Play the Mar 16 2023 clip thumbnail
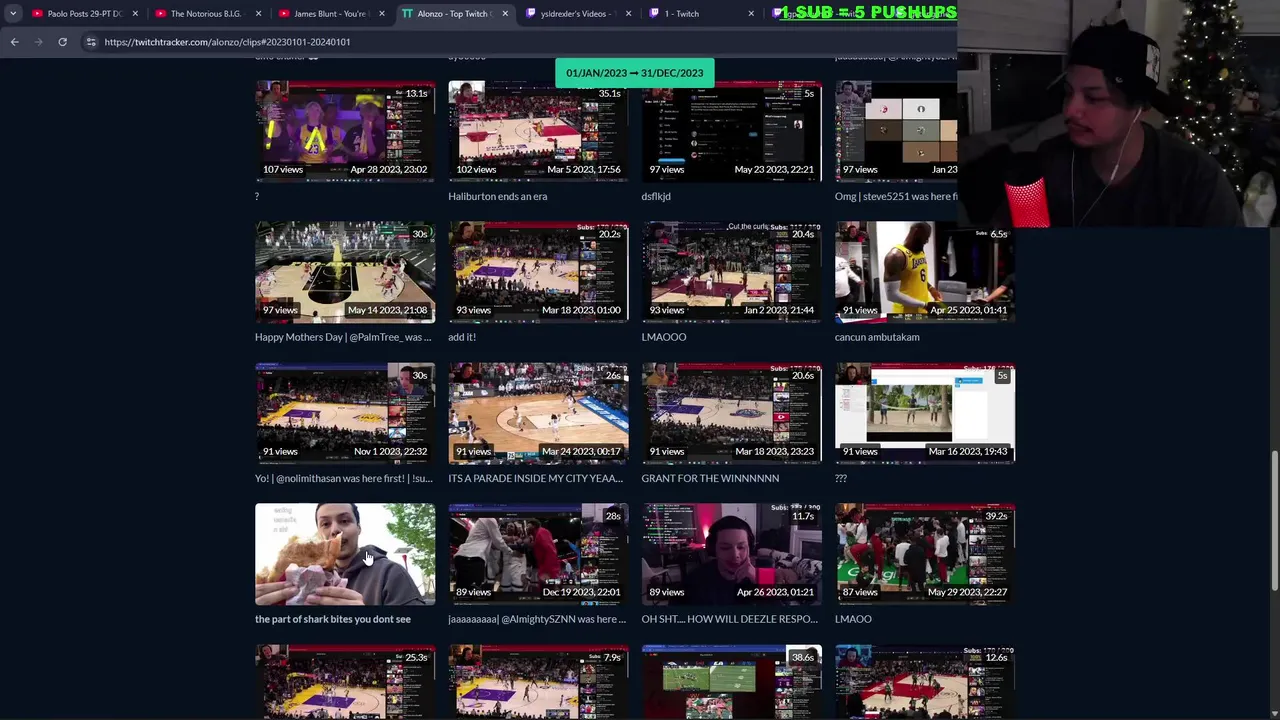Viewport: 1280px width, 720px height. (x=925, y=413)
